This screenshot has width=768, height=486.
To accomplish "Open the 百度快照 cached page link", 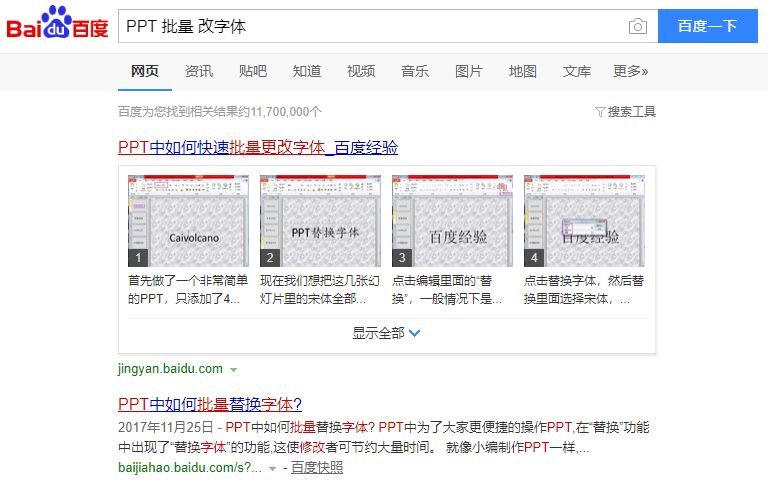I will pos(317,468).
